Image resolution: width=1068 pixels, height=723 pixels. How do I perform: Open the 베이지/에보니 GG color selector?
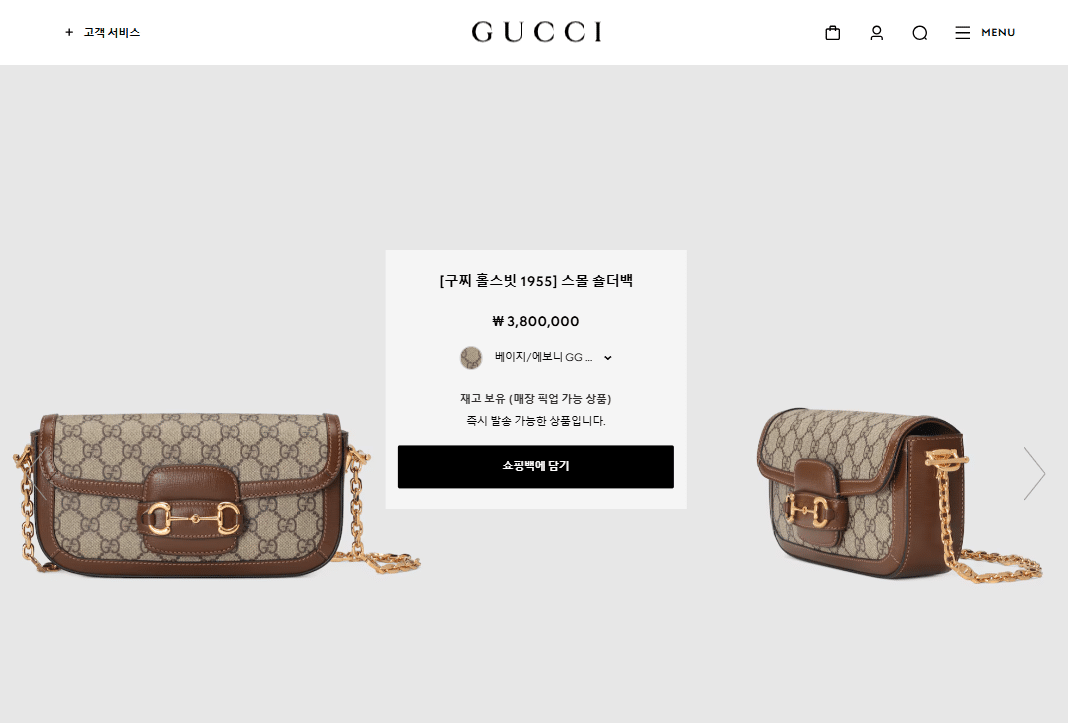(x=536, y=357)
